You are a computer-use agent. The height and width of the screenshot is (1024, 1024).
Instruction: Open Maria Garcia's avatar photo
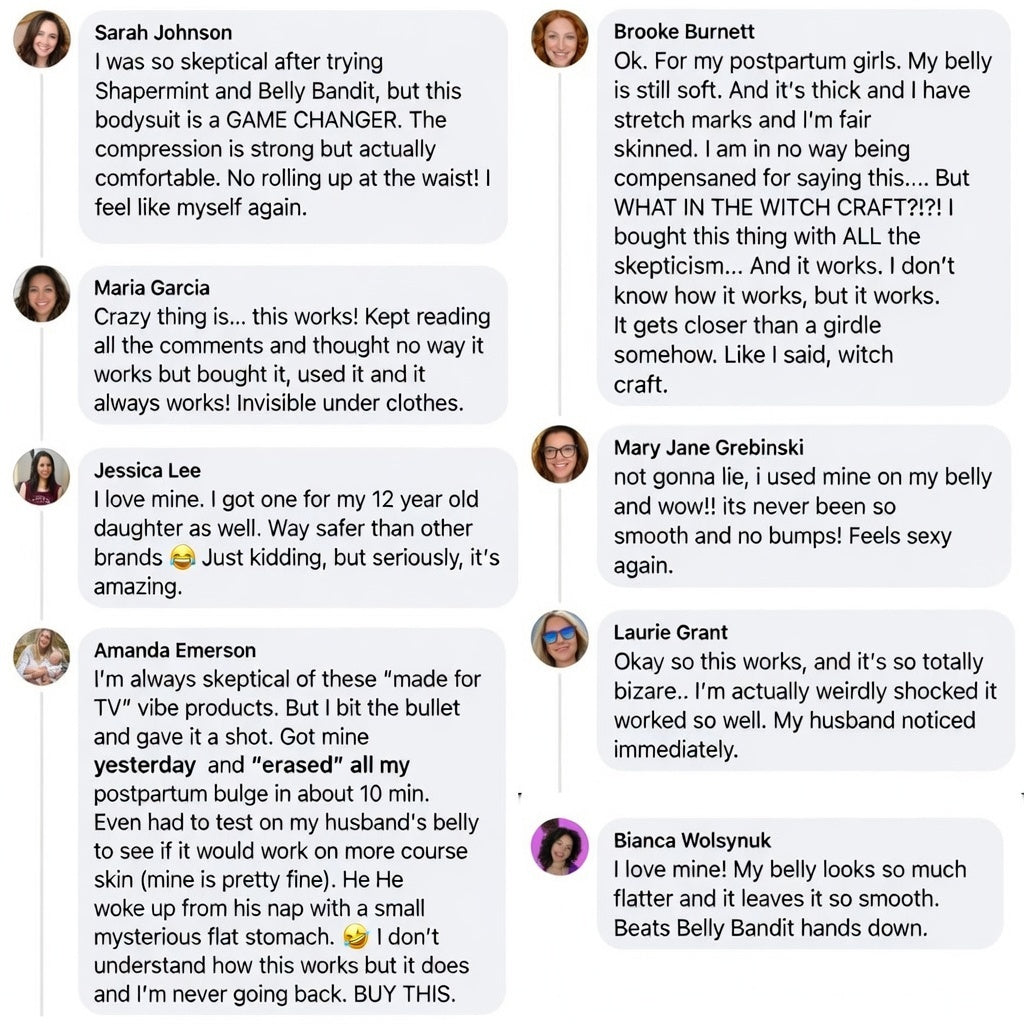(x=42, y=294)
